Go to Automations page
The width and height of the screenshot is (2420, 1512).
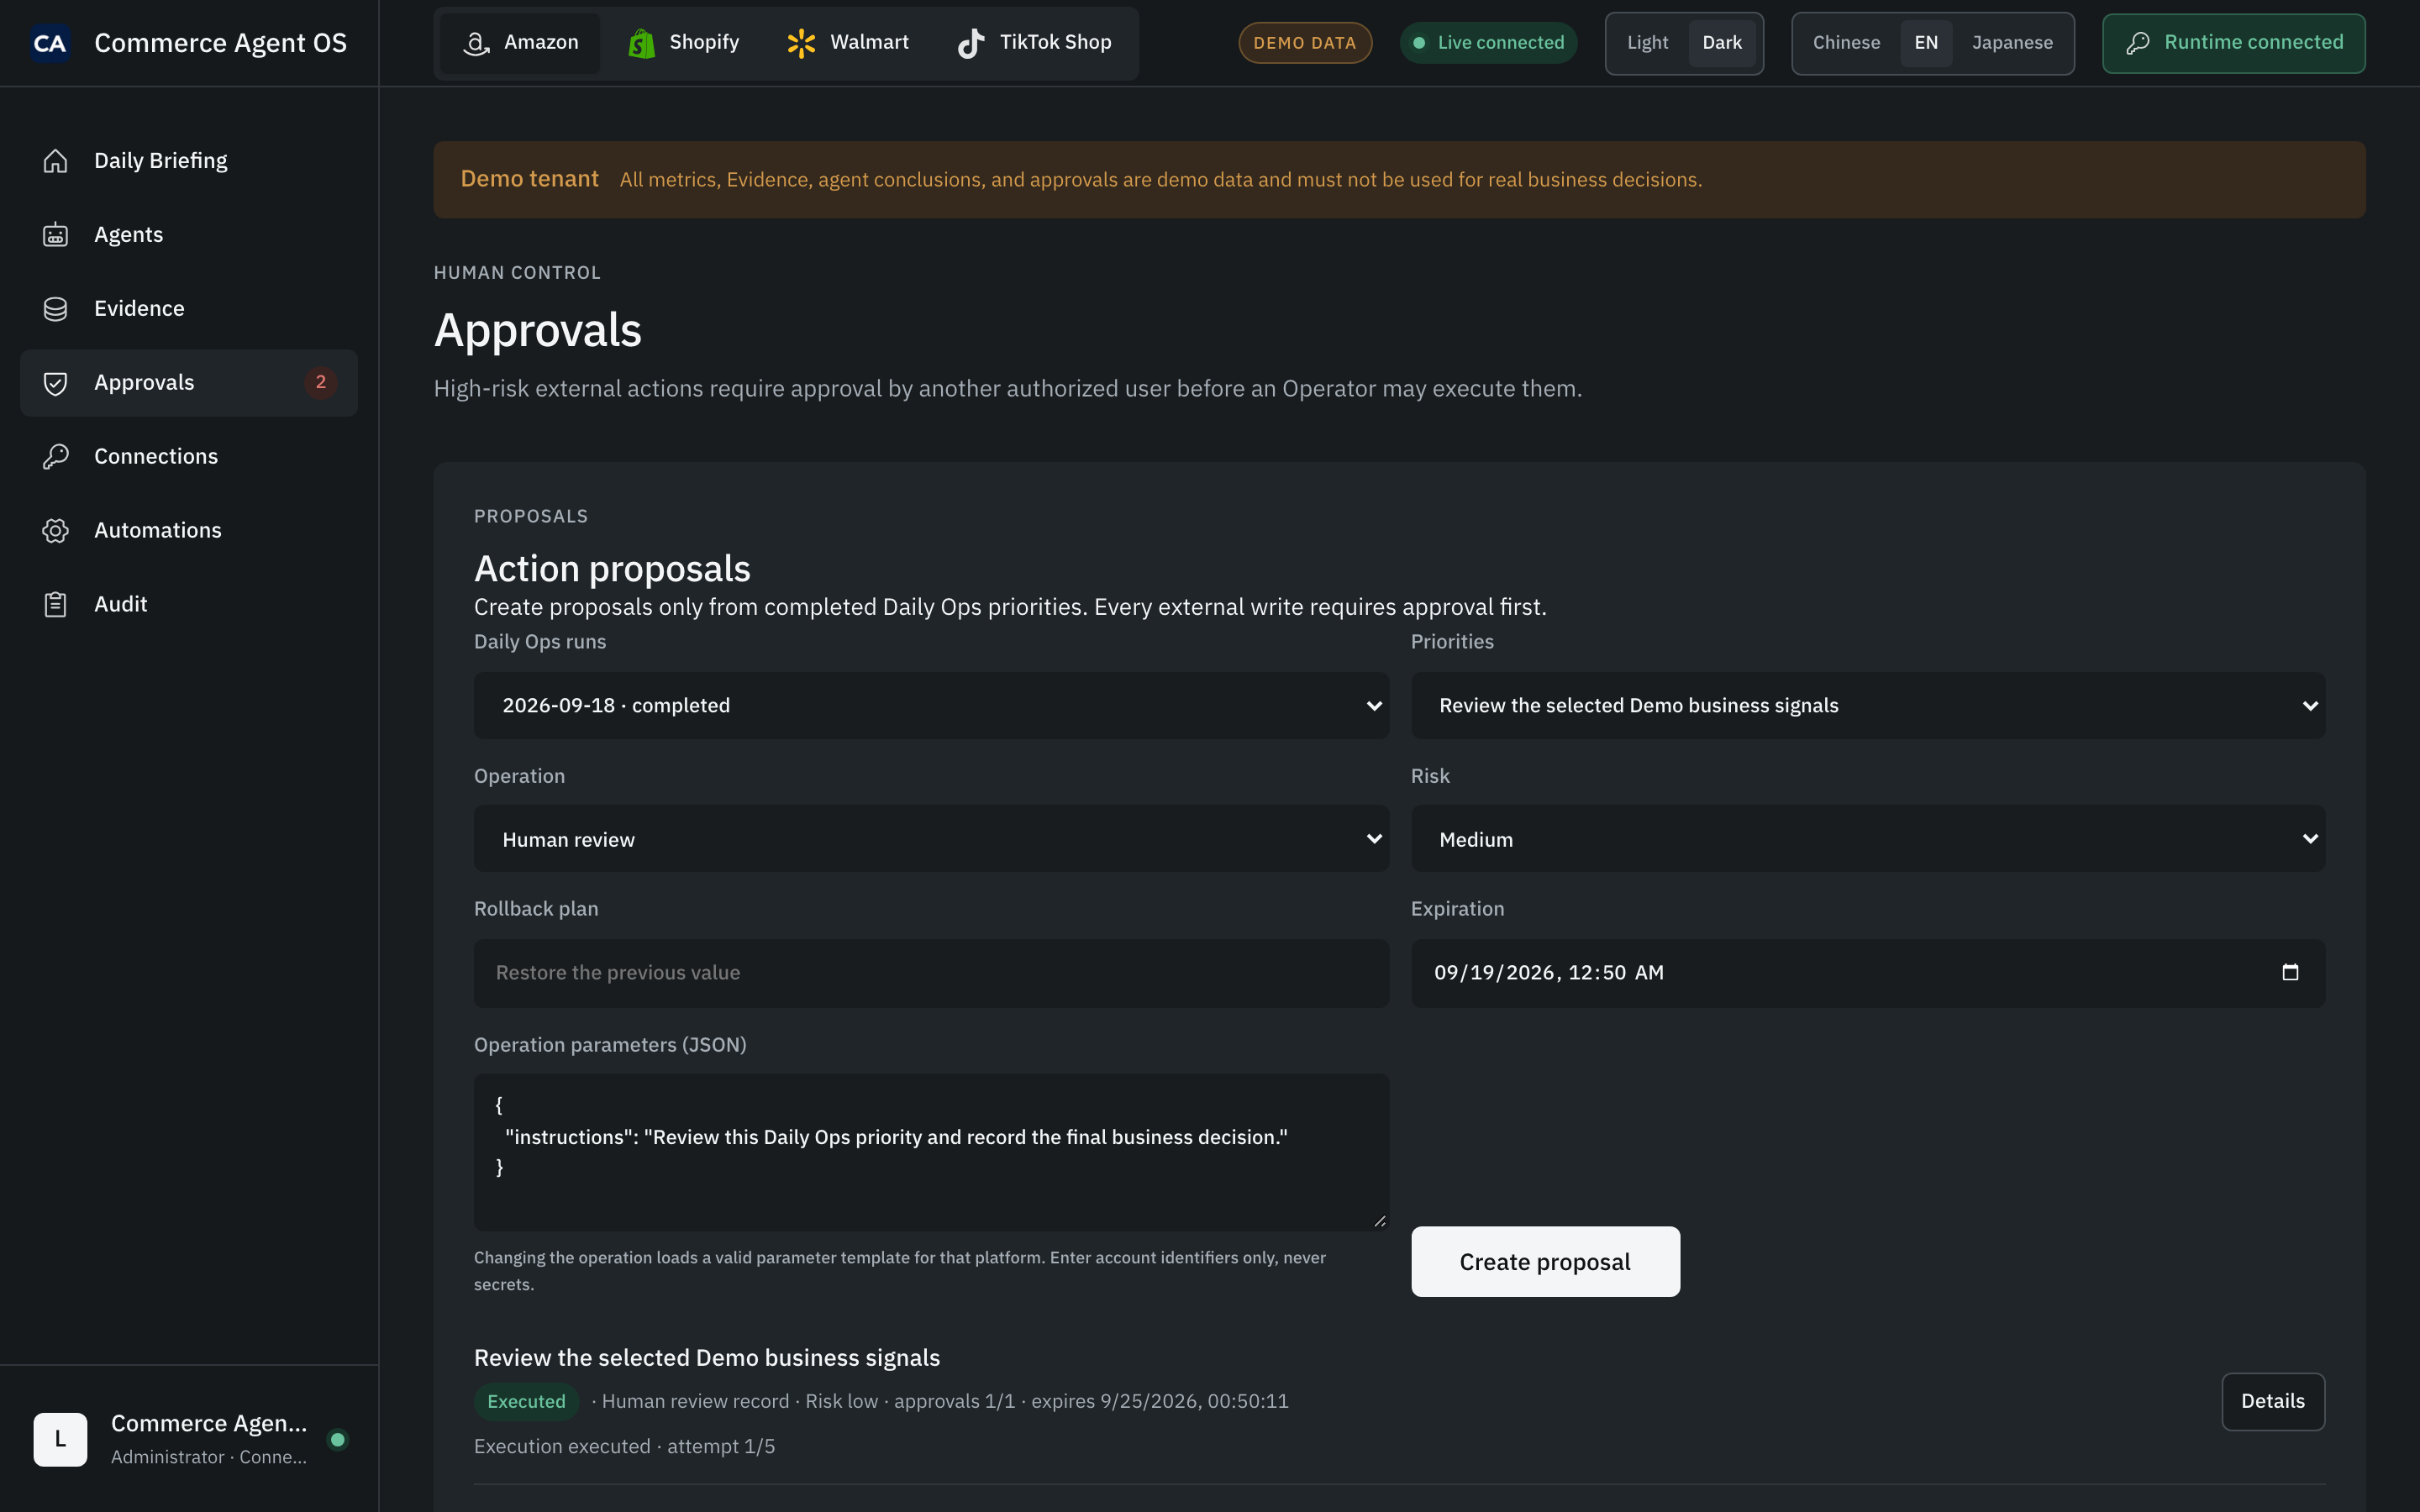[189, 531]
